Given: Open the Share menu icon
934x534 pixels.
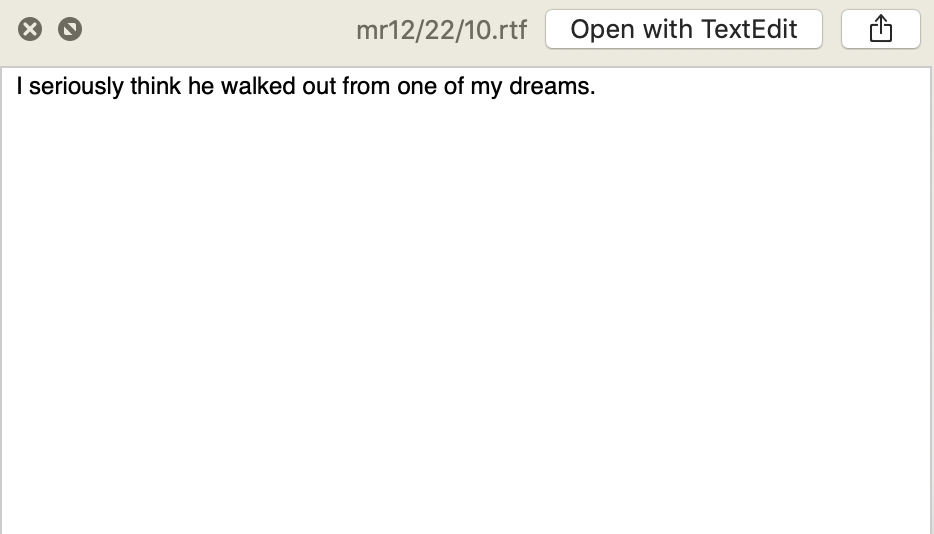Looking at the screenshot, I should tap(880, 29).
